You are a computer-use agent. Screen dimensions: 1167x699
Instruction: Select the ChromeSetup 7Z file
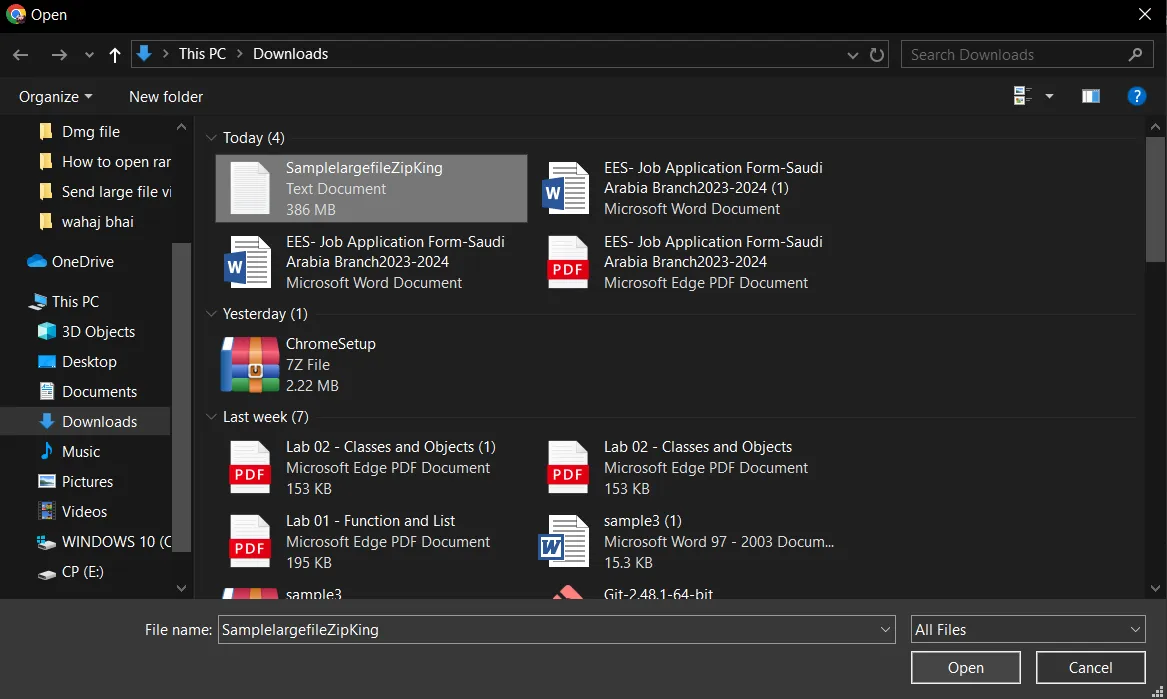(x=371, y=364)
